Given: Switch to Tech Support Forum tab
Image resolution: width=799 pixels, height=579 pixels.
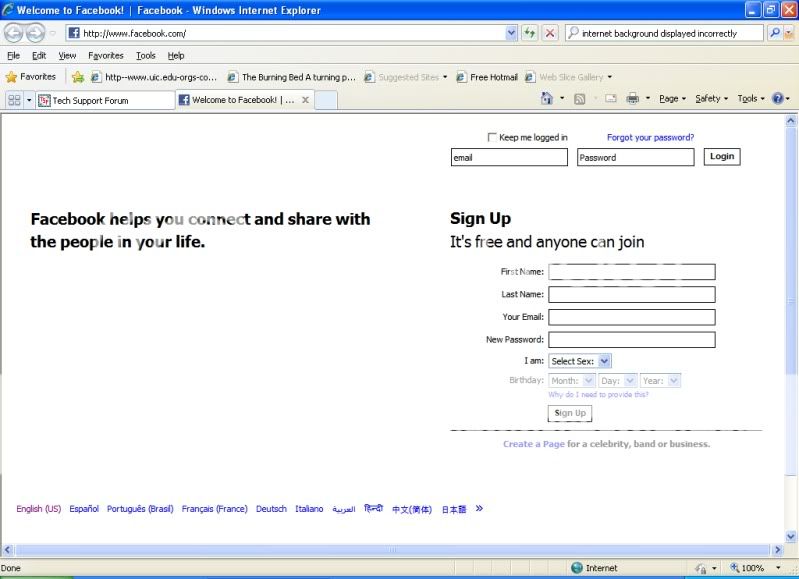Looking at the screenshot, I should tap(105, 100).
